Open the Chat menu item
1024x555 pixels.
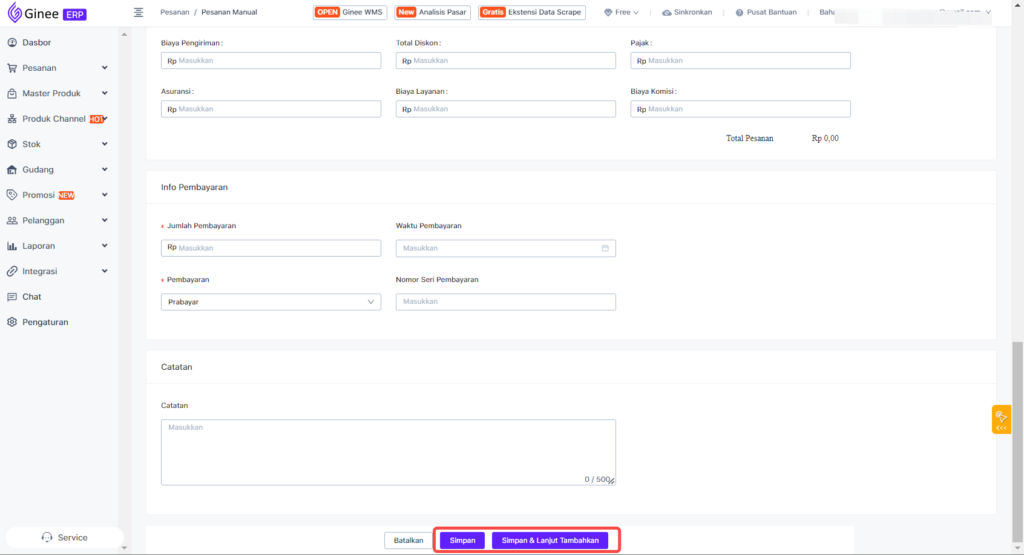(31, 297)
